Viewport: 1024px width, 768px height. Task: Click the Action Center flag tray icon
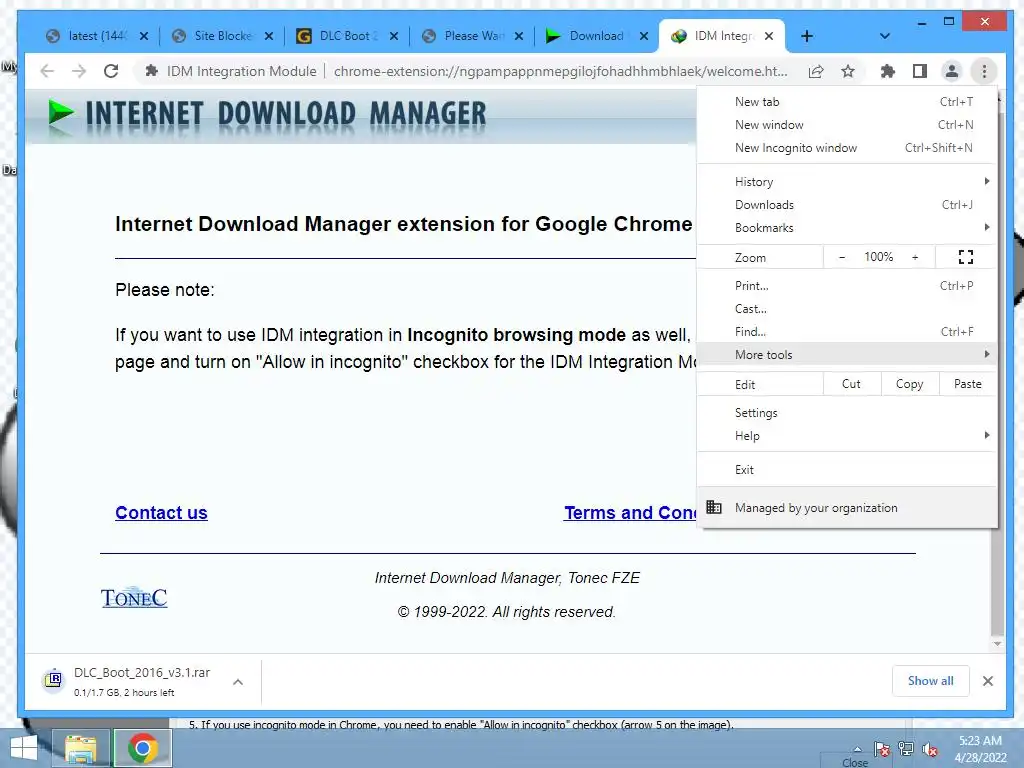pyautogui.click(x=882, y=749)
